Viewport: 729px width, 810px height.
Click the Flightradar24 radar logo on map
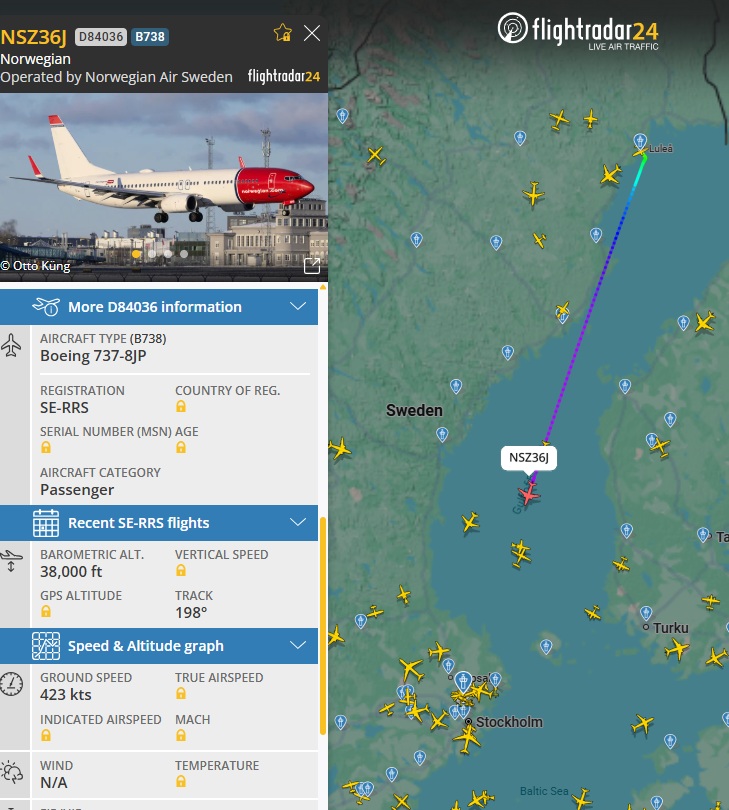coord(512,28)
